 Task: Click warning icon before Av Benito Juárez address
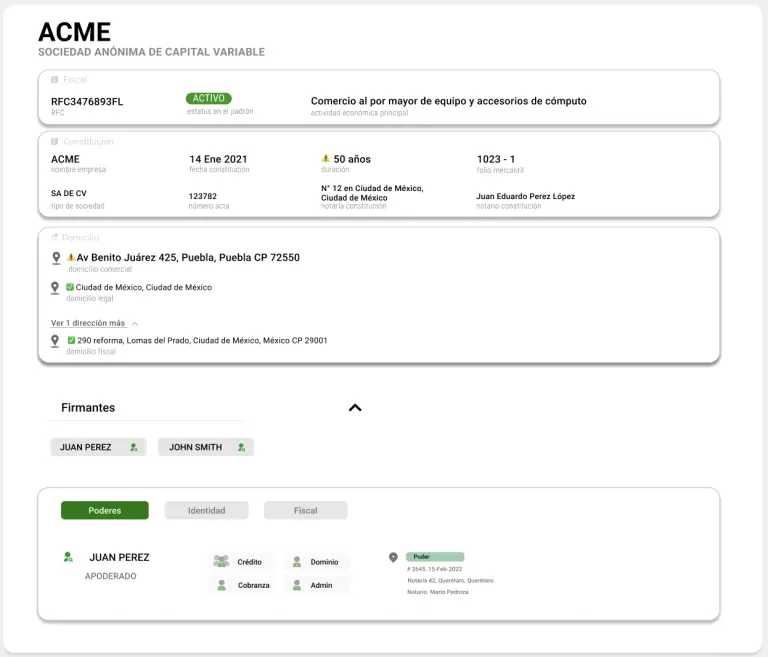[x=71, y=258]
